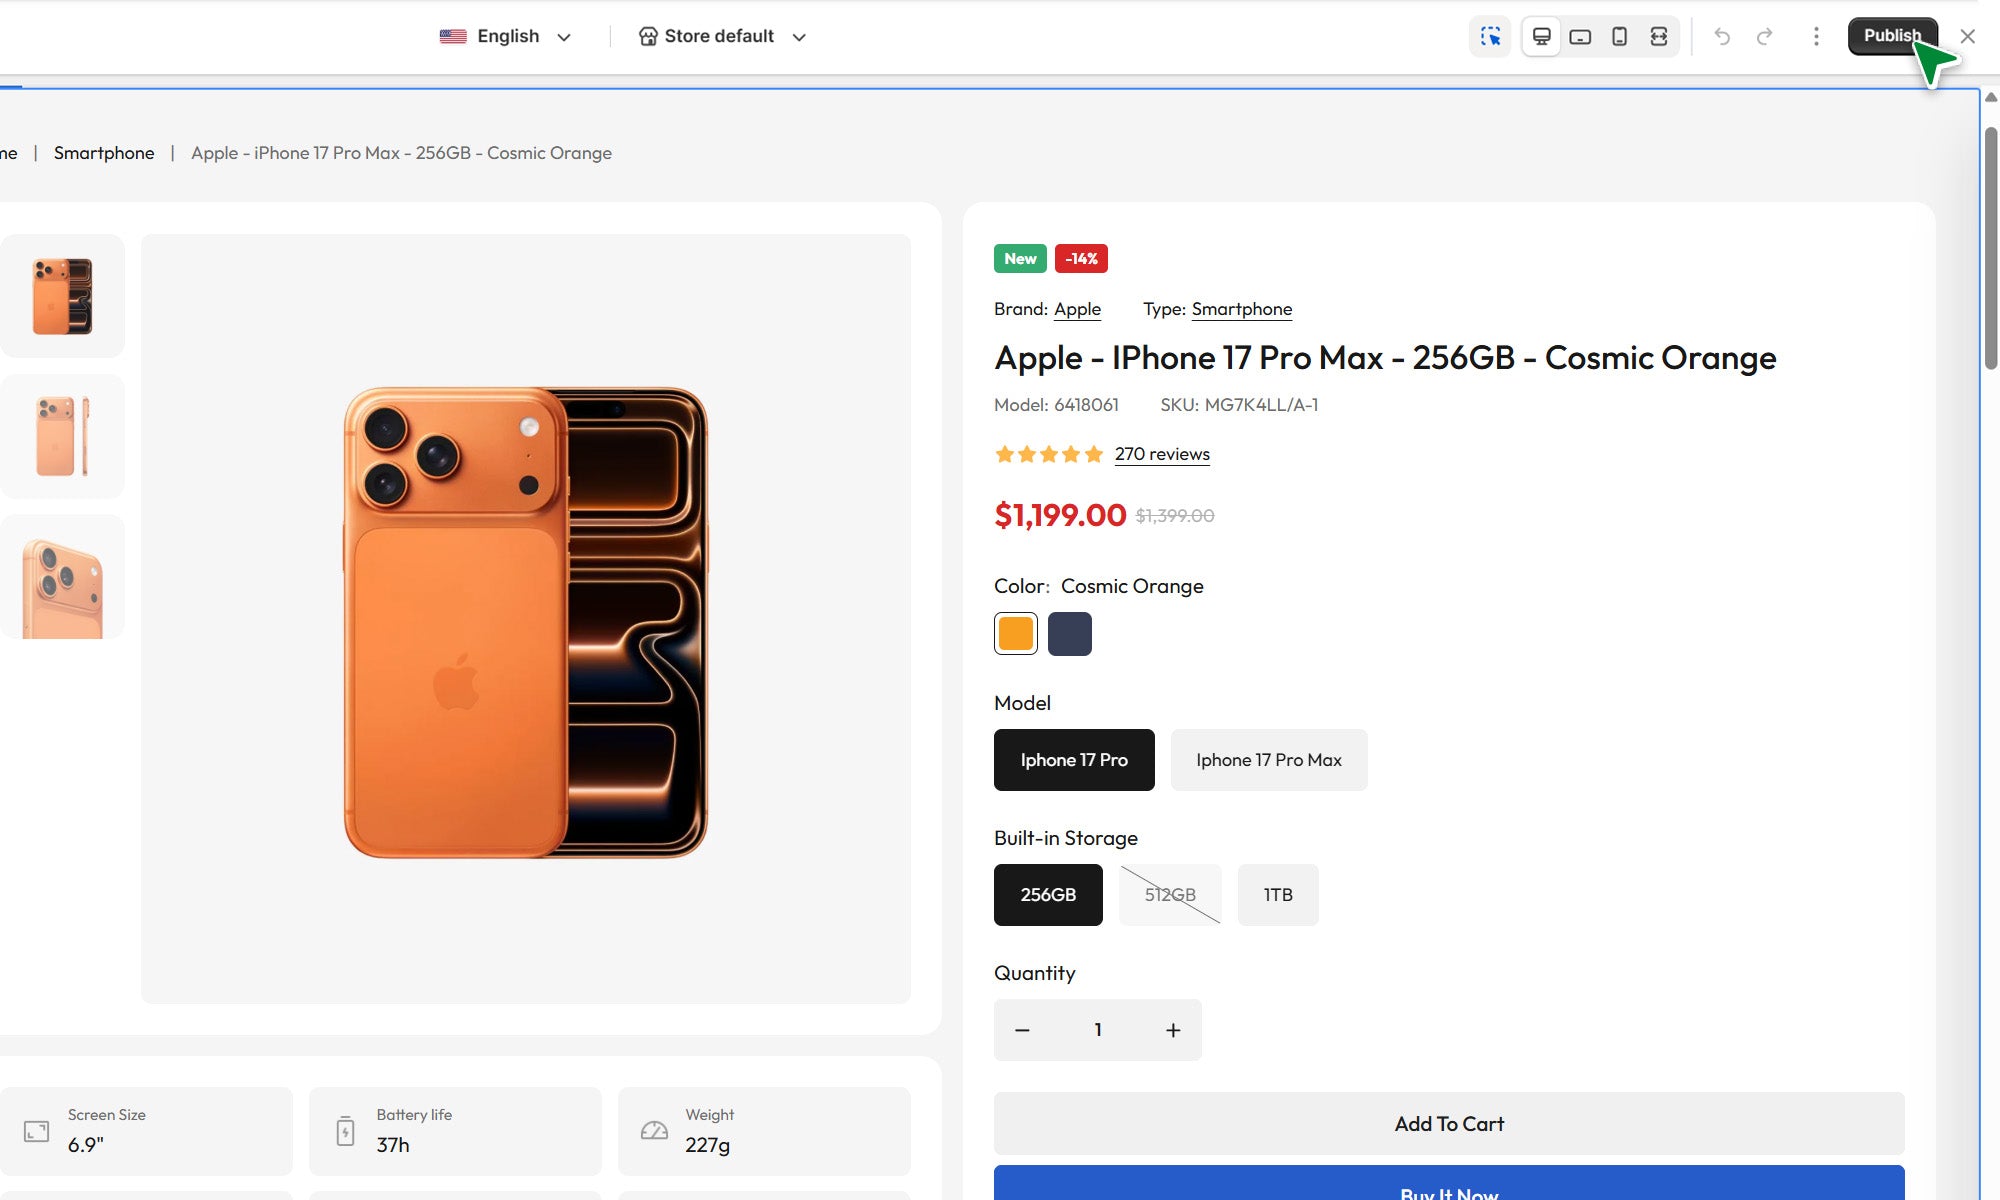
Task: Open the Smartphone breadcrumb link
Action: (x=104, y=153)
